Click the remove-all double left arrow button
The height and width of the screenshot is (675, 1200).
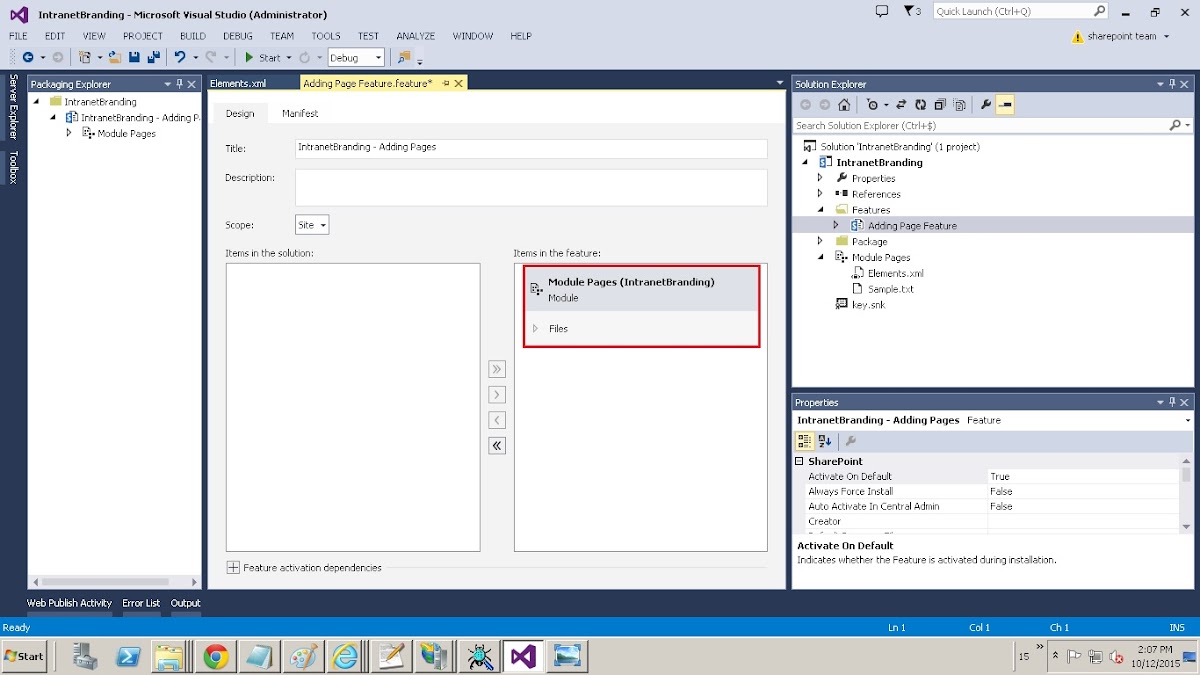497,446
